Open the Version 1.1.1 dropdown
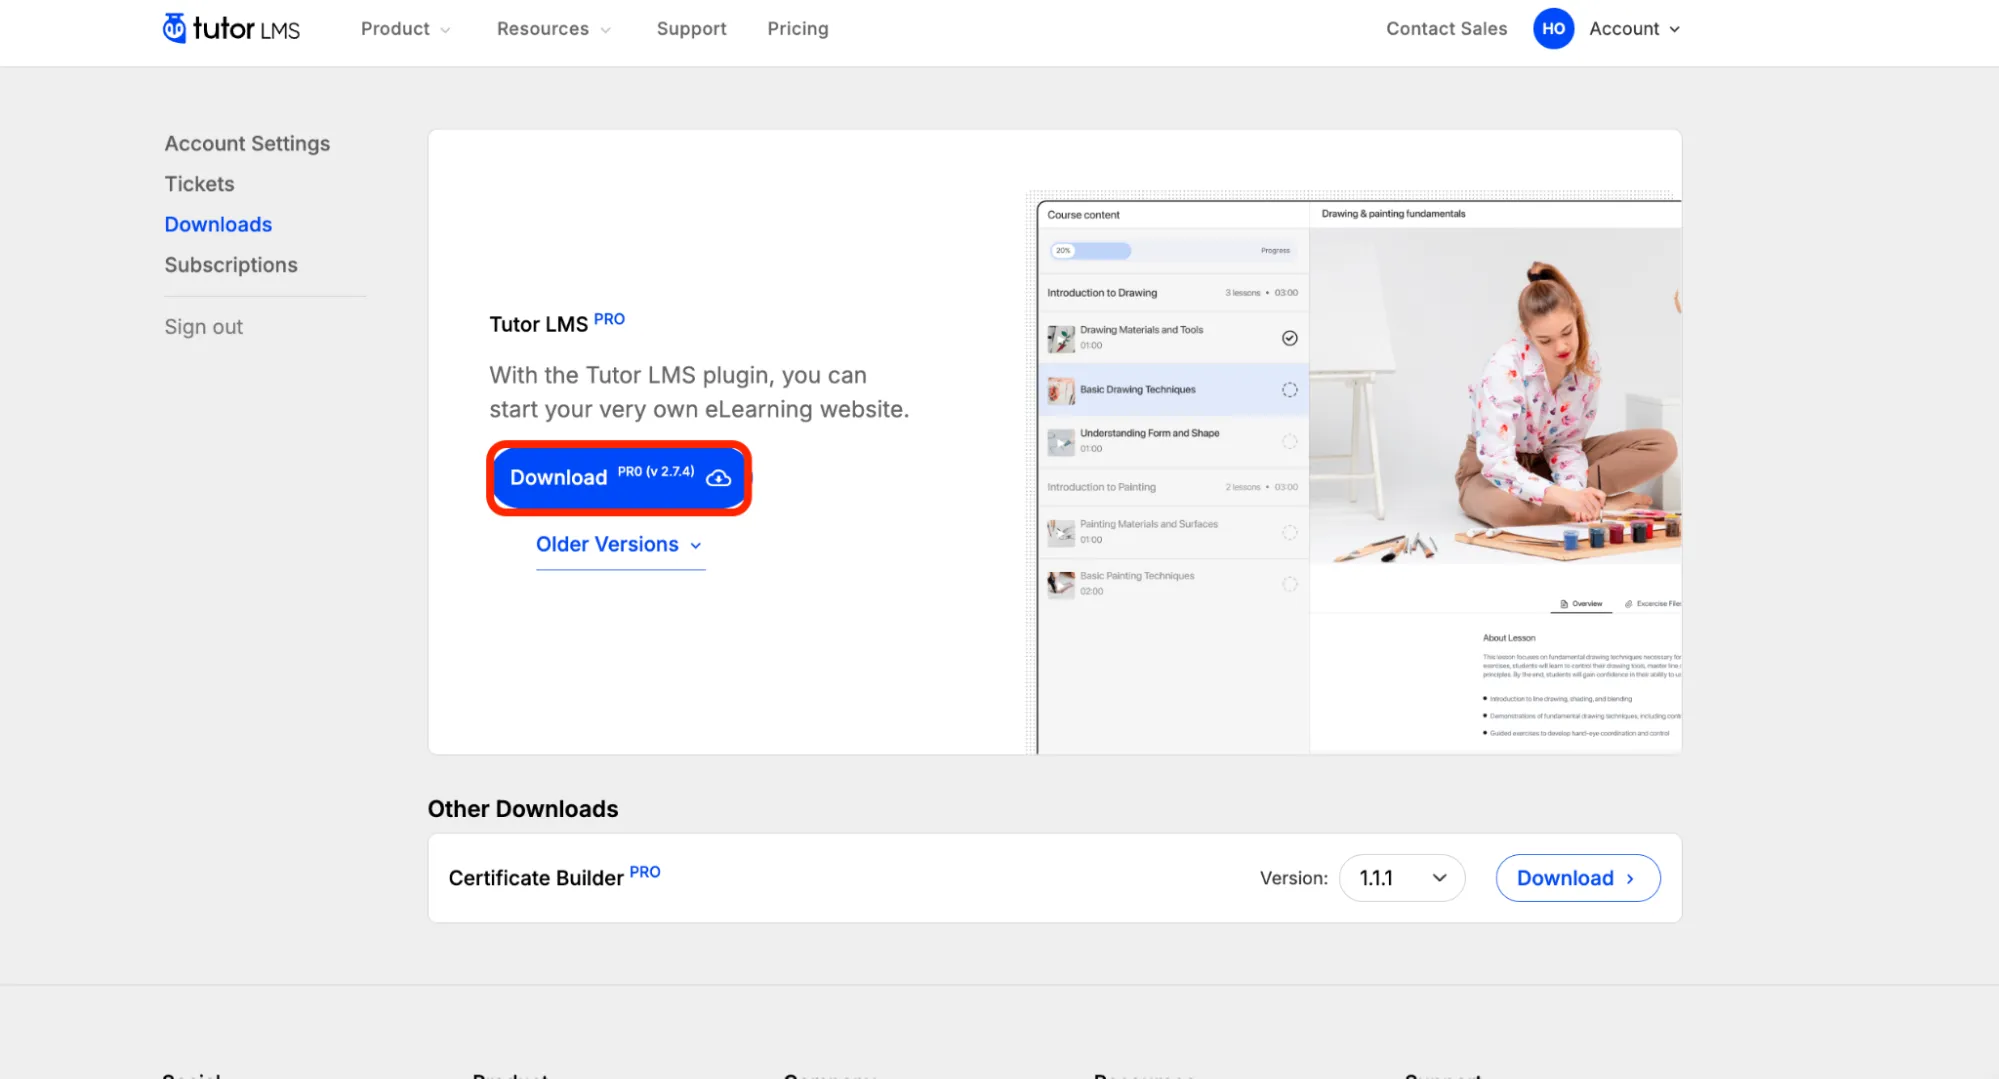 [1402, 878]
